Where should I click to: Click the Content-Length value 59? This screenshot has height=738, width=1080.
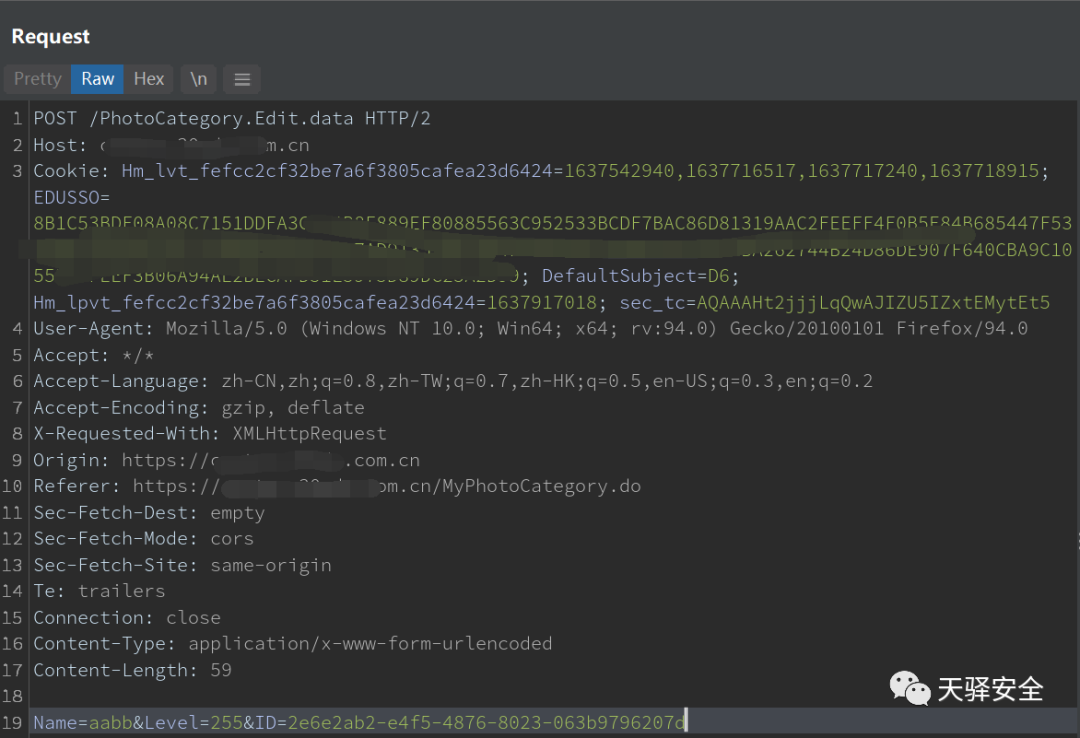pos(221,670)
